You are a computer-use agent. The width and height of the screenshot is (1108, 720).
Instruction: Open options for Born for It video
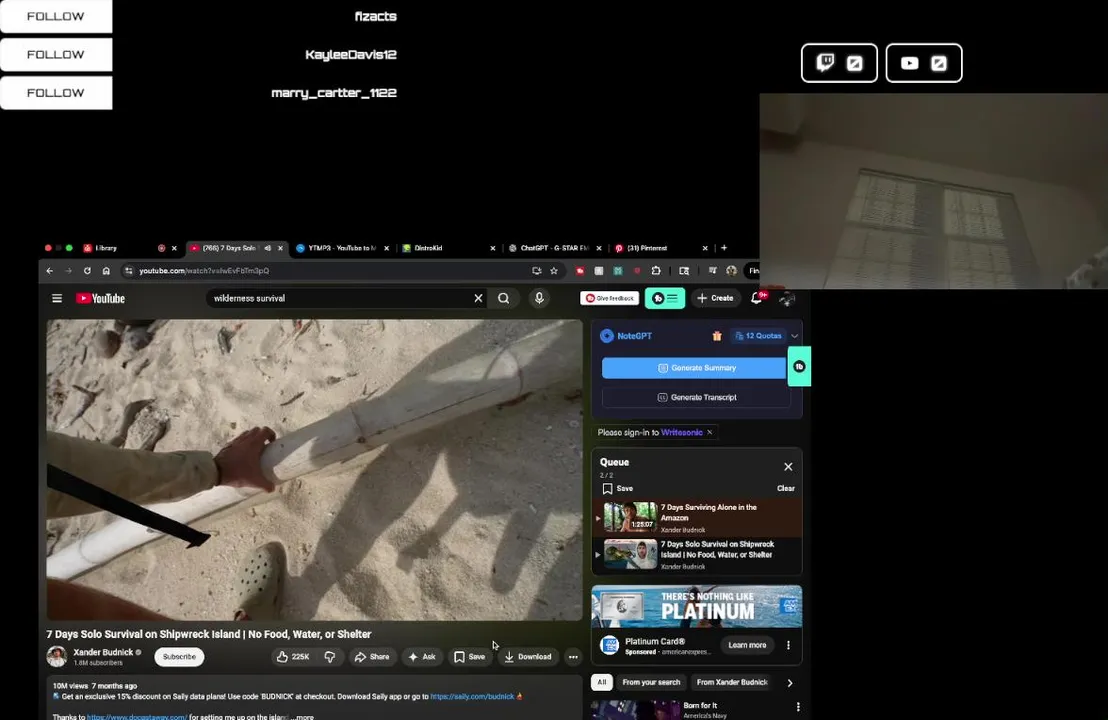click(x=798, y=707)
